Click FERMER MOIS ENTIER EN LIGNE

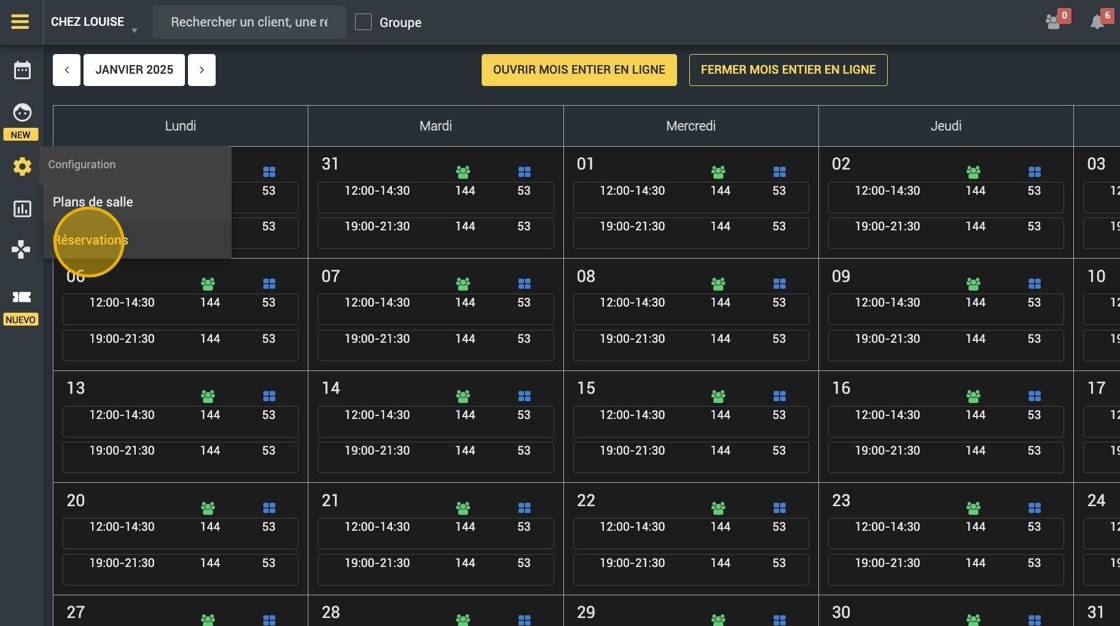click(x=788, y=70)
